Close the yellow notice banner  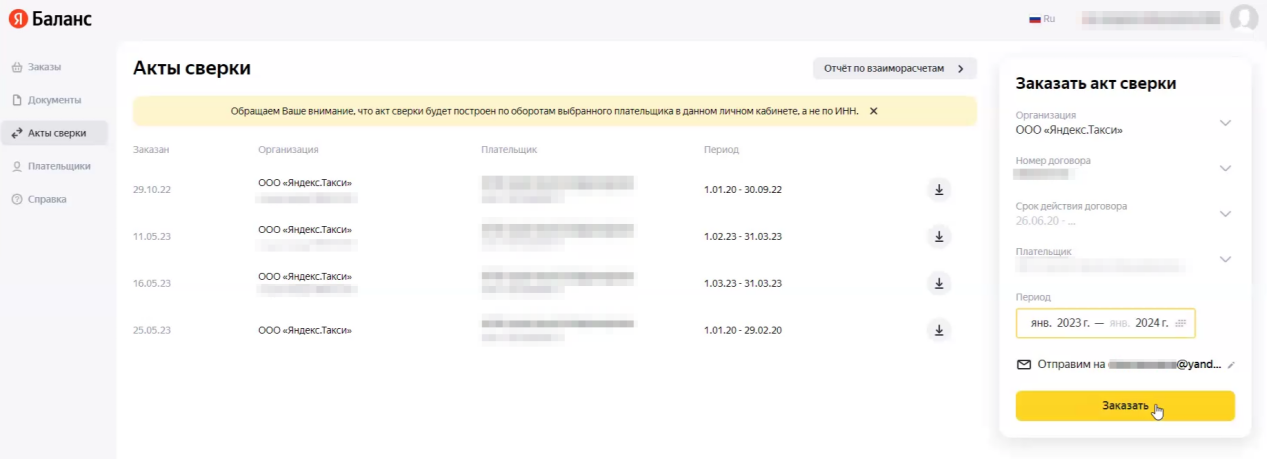(x=873, y=111)
